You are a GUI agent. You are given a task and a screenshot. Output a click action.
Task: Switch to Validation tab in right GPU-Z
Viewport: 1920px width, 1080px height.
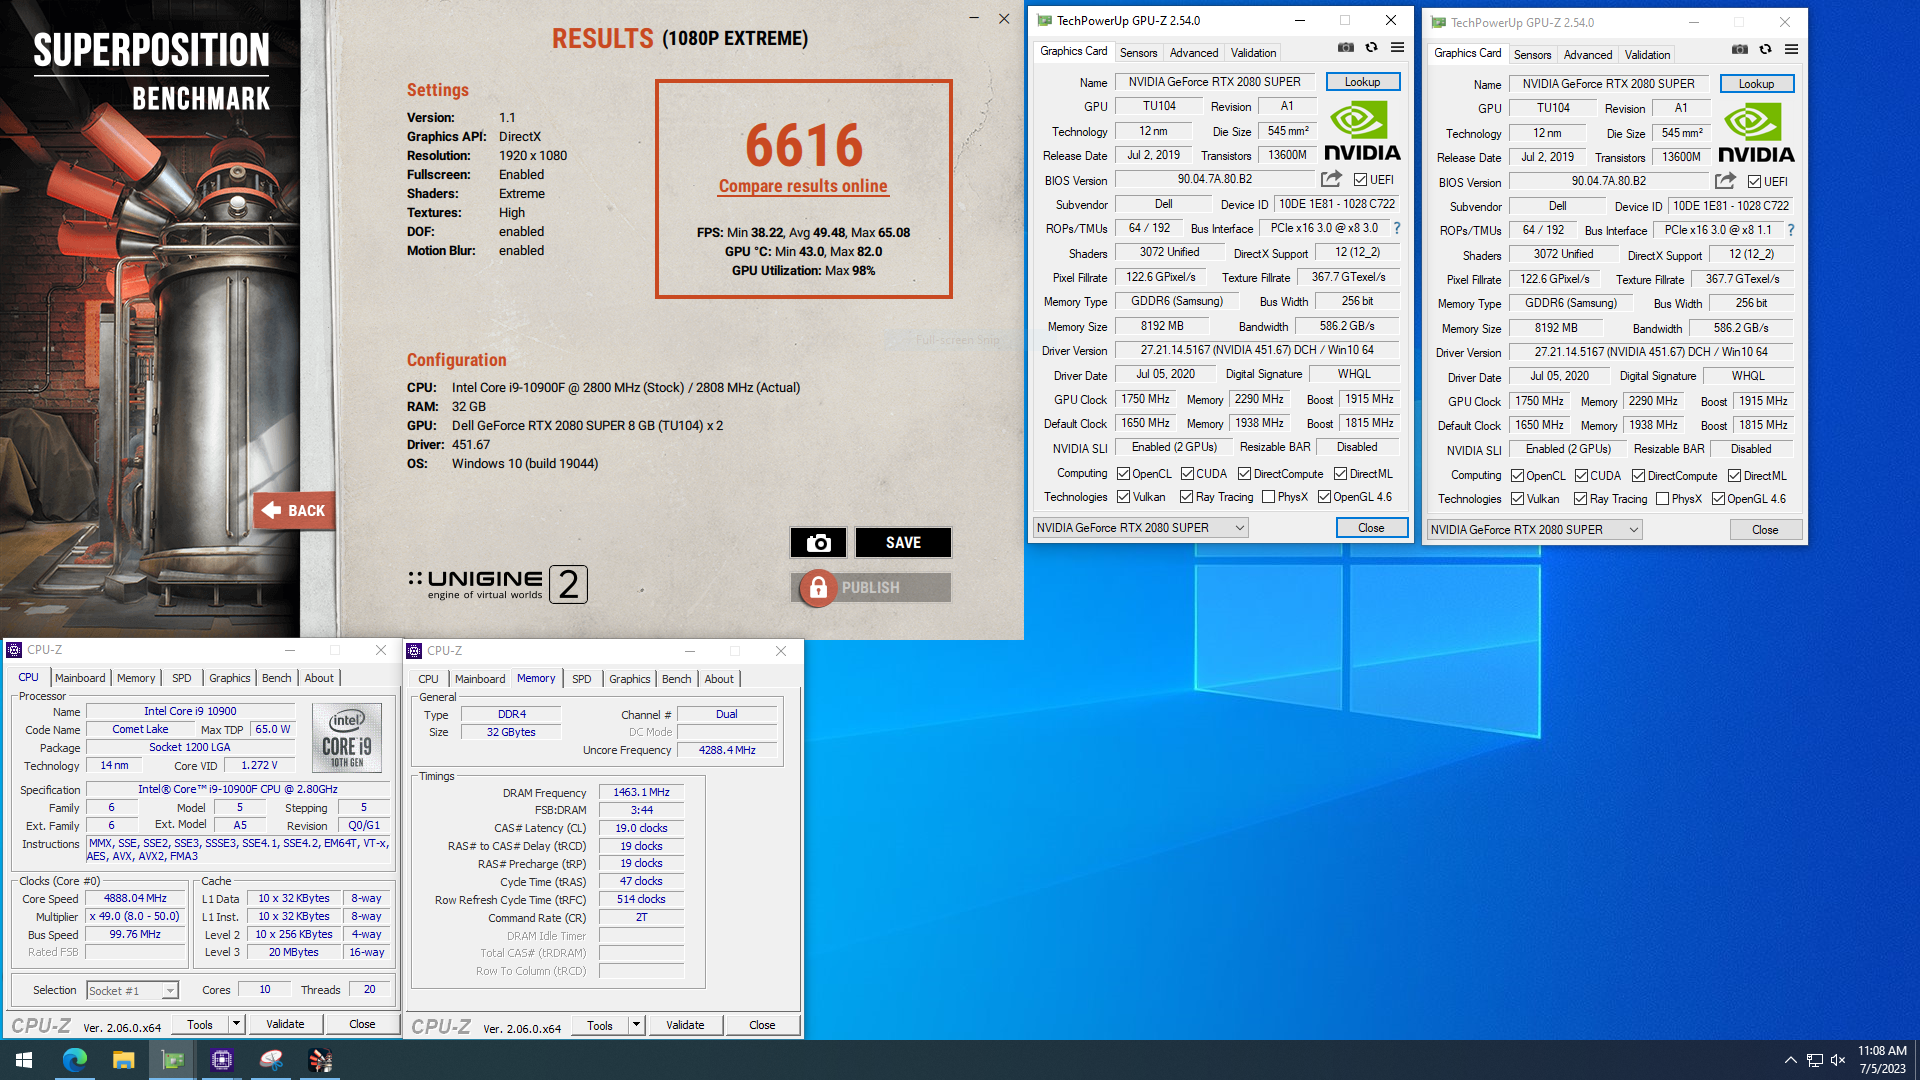point(1647,55)
